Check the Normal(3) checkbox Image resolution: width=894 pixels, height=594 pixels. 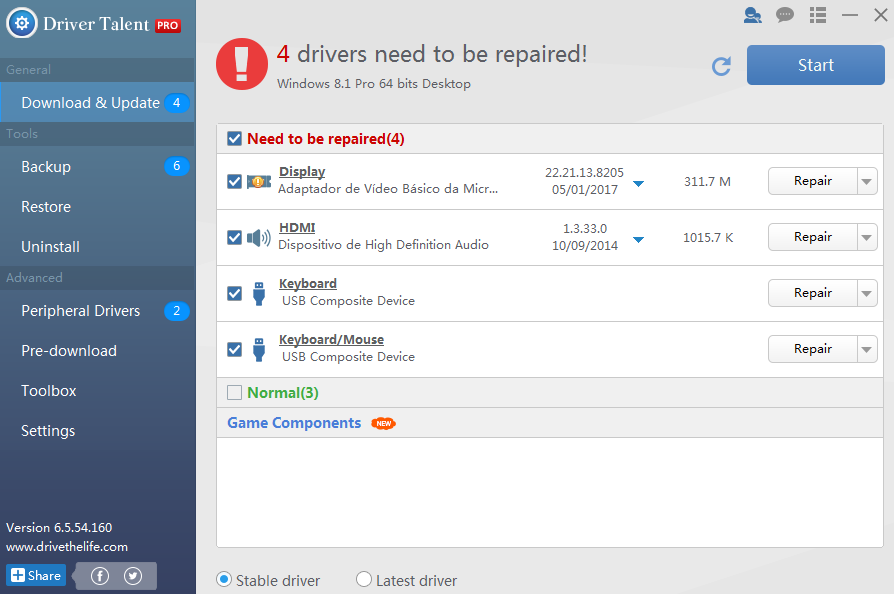[234, 392]
